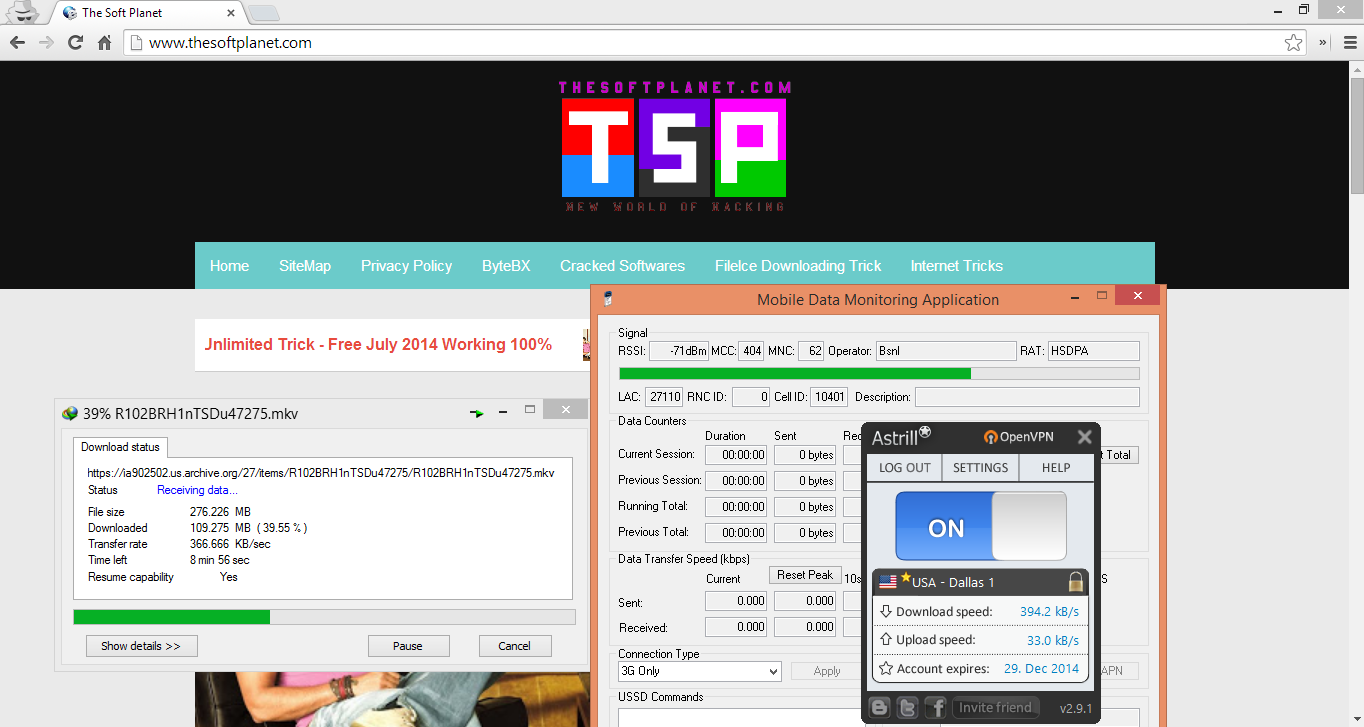Open the Cracked Softwares menu item
The height and width of the screenshot is (727, 1364).
point(622,266)
